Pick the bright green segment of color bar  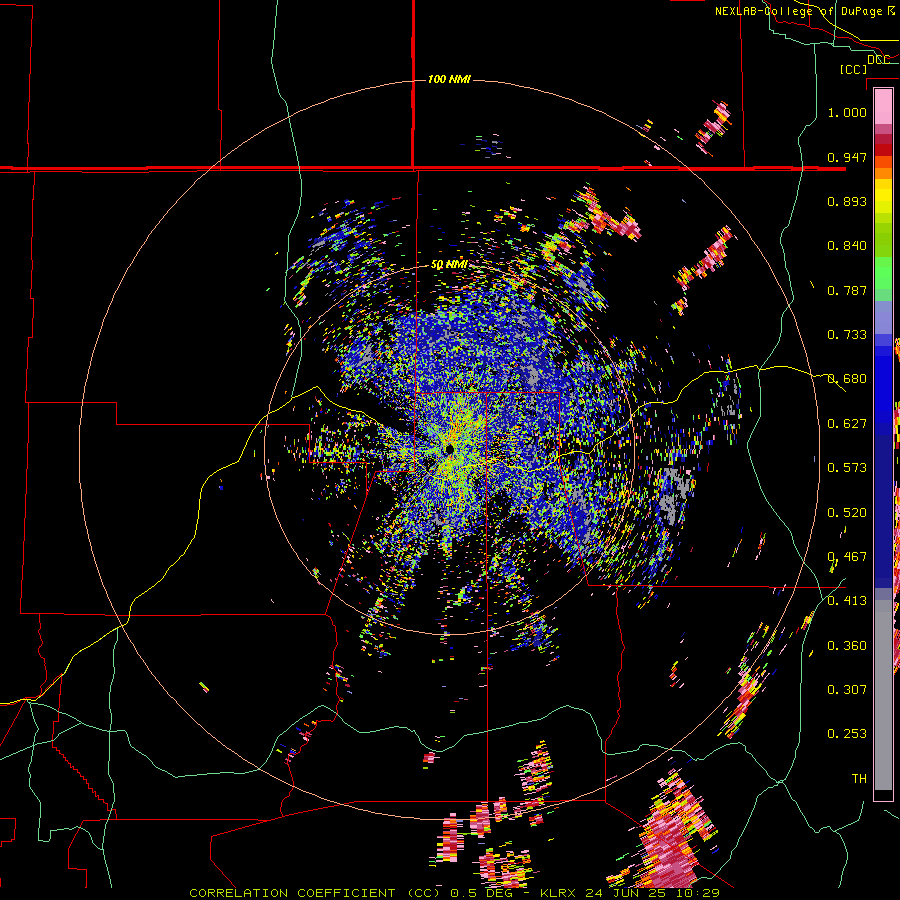(x=883, y=273)
